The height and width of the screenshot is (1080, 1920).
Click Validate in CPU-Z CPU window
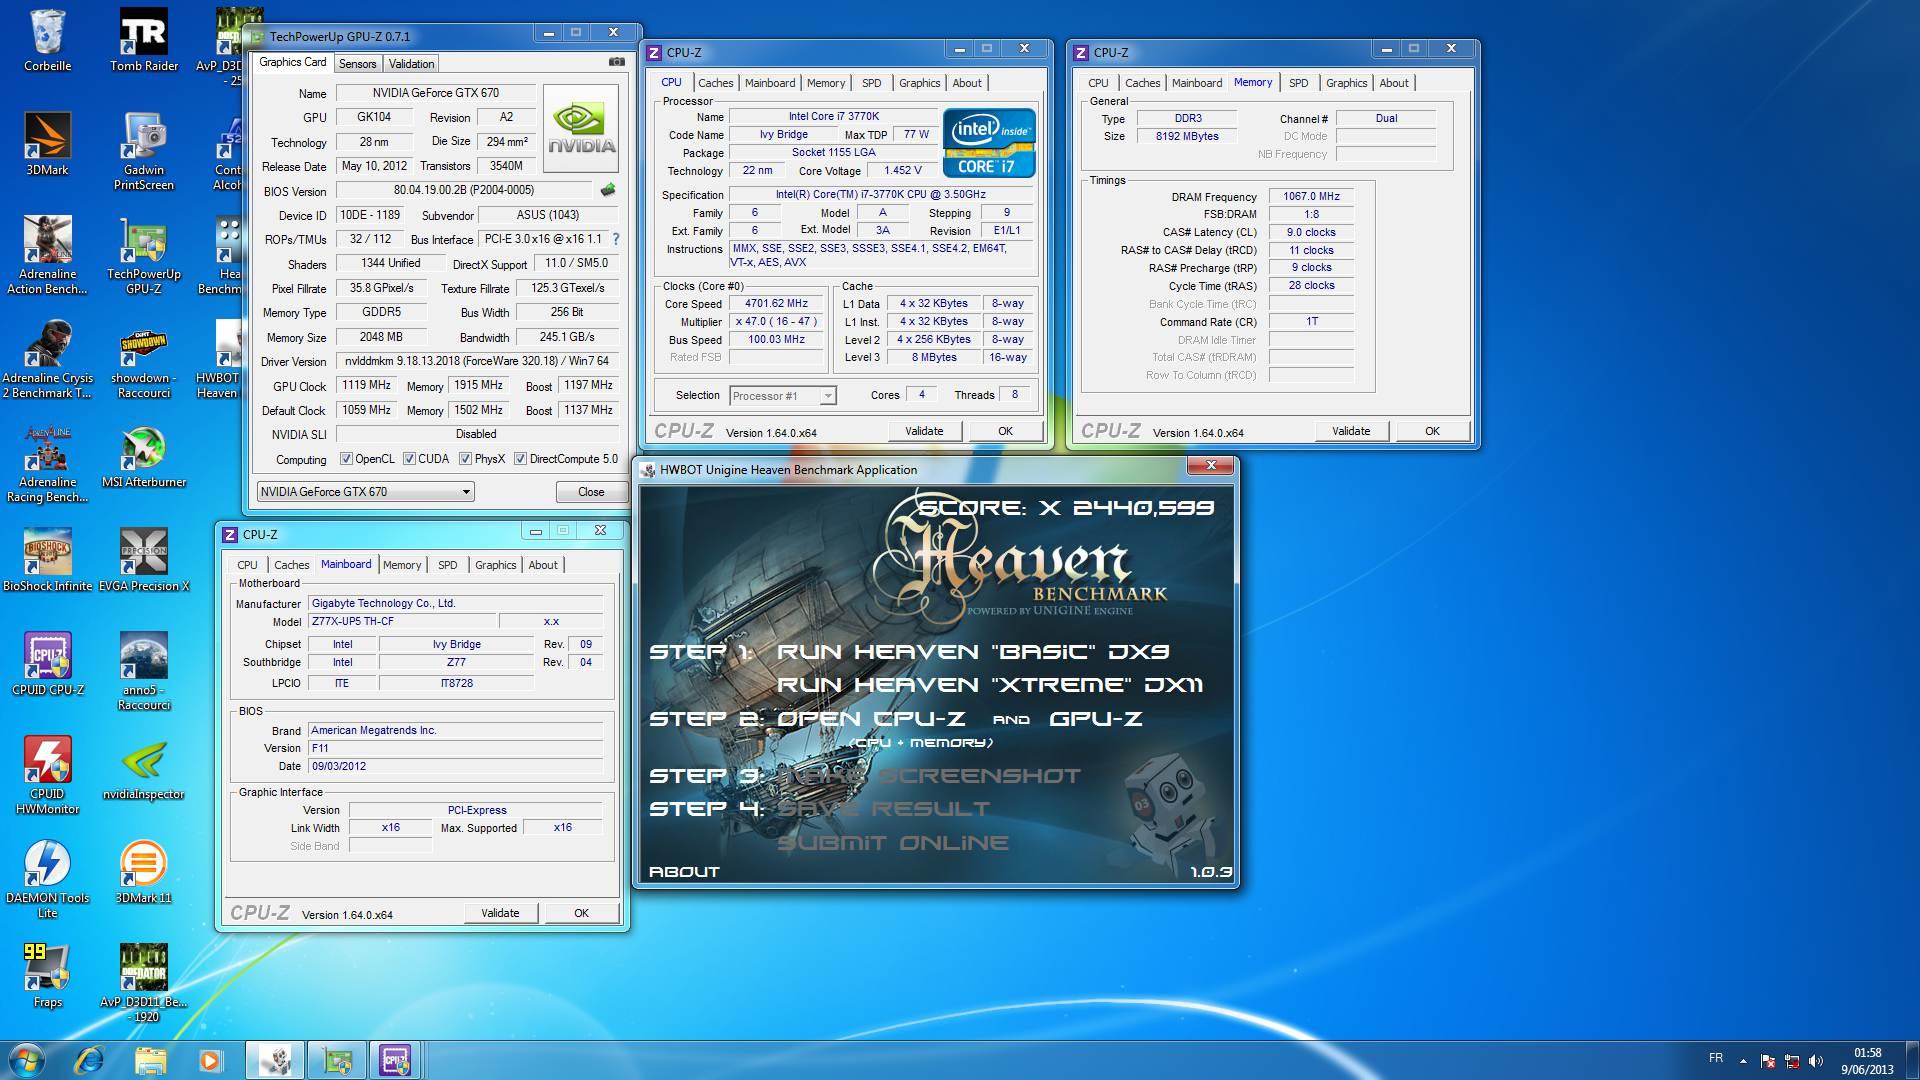click(924, 431)
